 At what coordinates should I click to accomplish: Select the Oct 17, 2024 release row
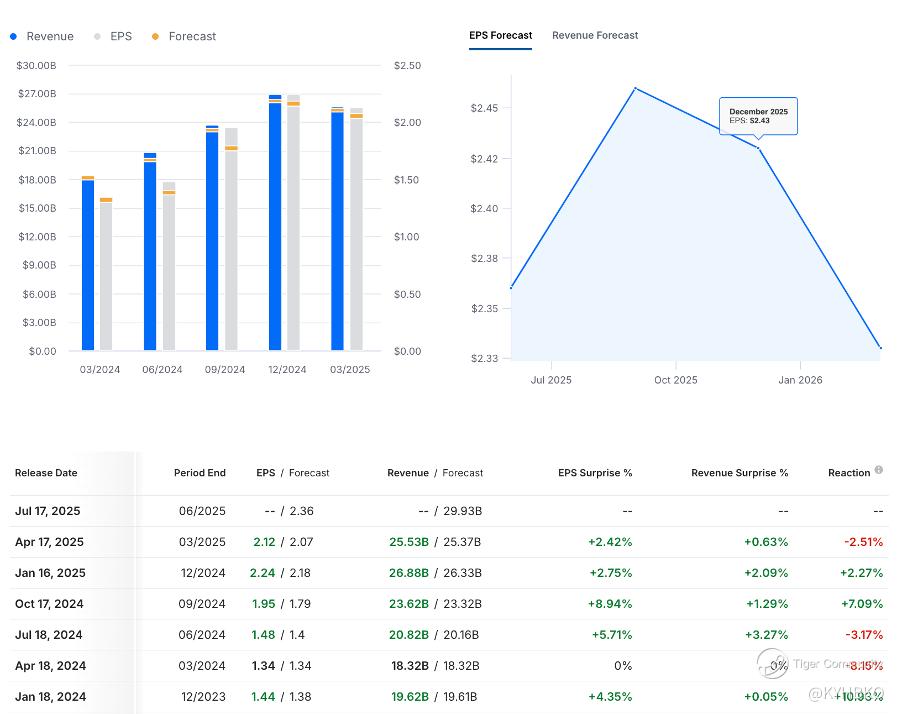click(49, 604)
